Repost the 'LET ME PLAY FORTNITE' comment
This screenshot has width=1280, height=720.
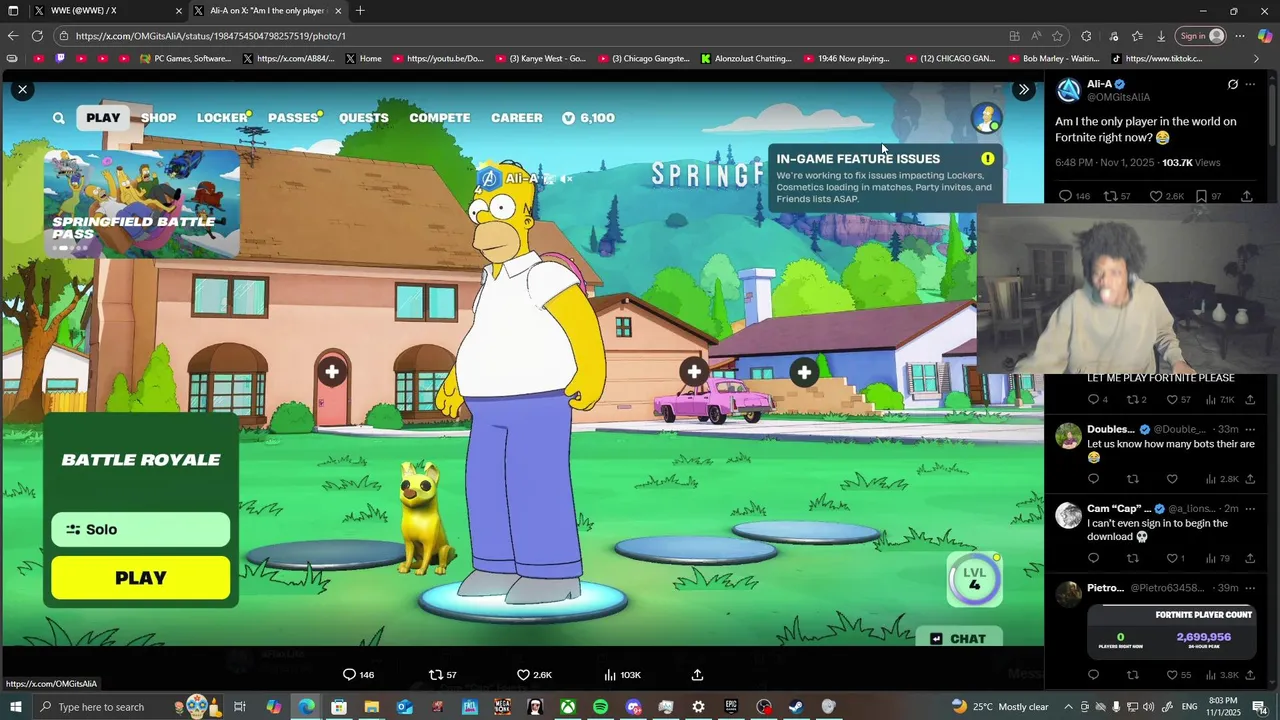pyautogui.click(x=1137, y=400)
